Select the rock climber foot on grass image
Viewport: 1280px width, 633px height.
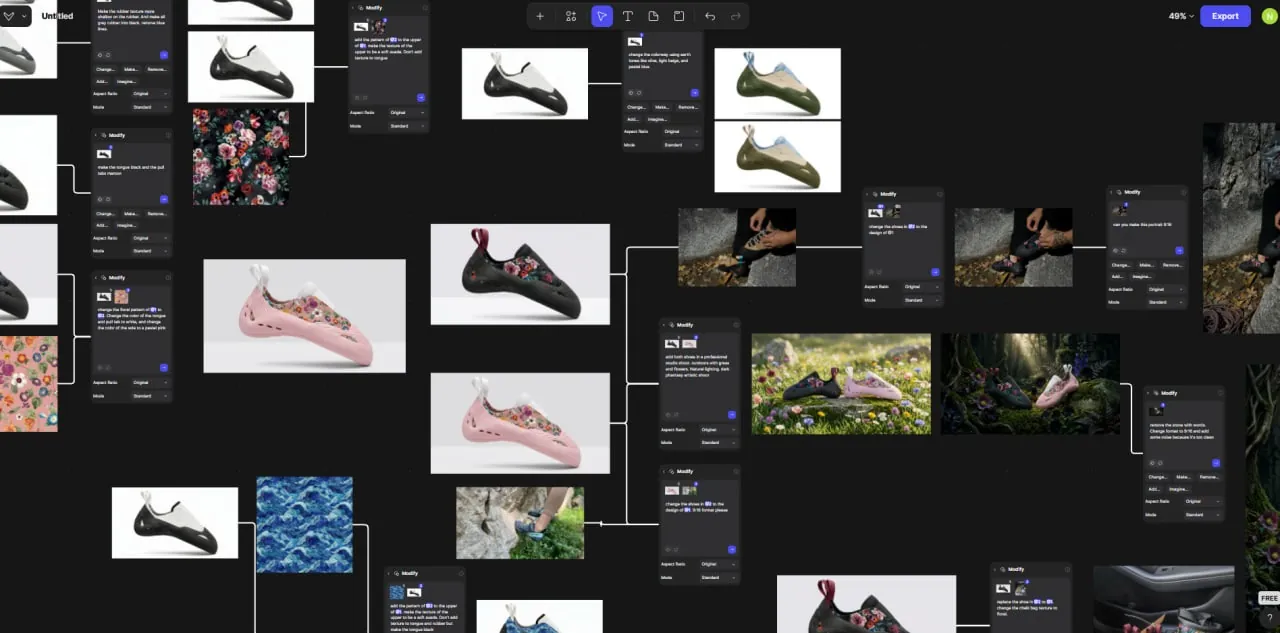(x=520, y=523)
